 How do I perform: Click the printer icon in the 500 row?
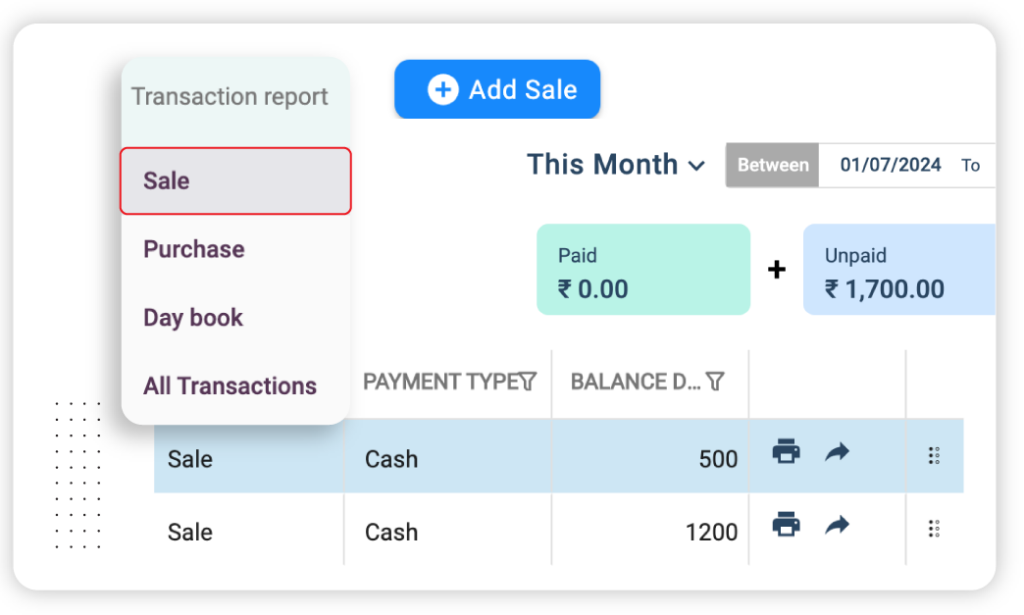pyautogui.click(x=787, y=452)
